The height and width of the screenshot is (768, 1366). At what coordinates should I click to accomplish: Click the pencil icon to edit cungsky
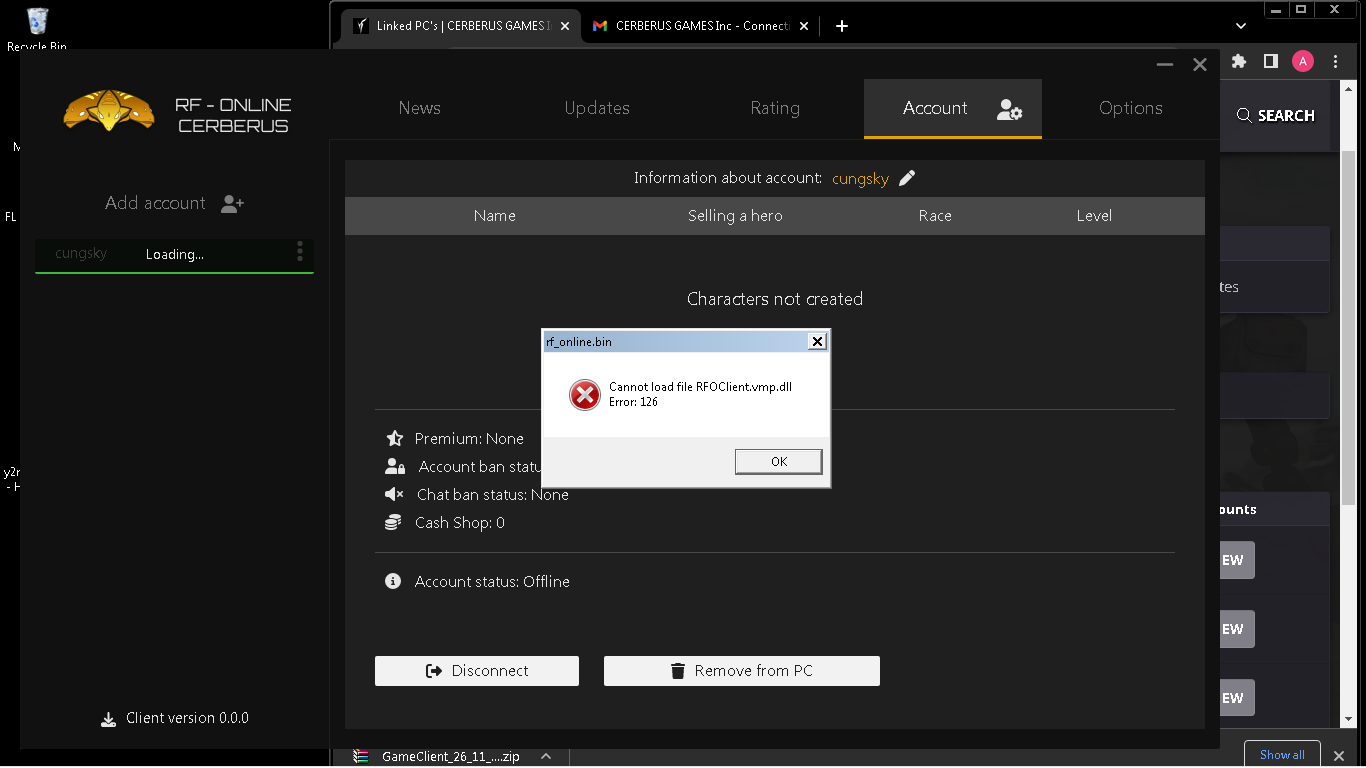(907, 178)
